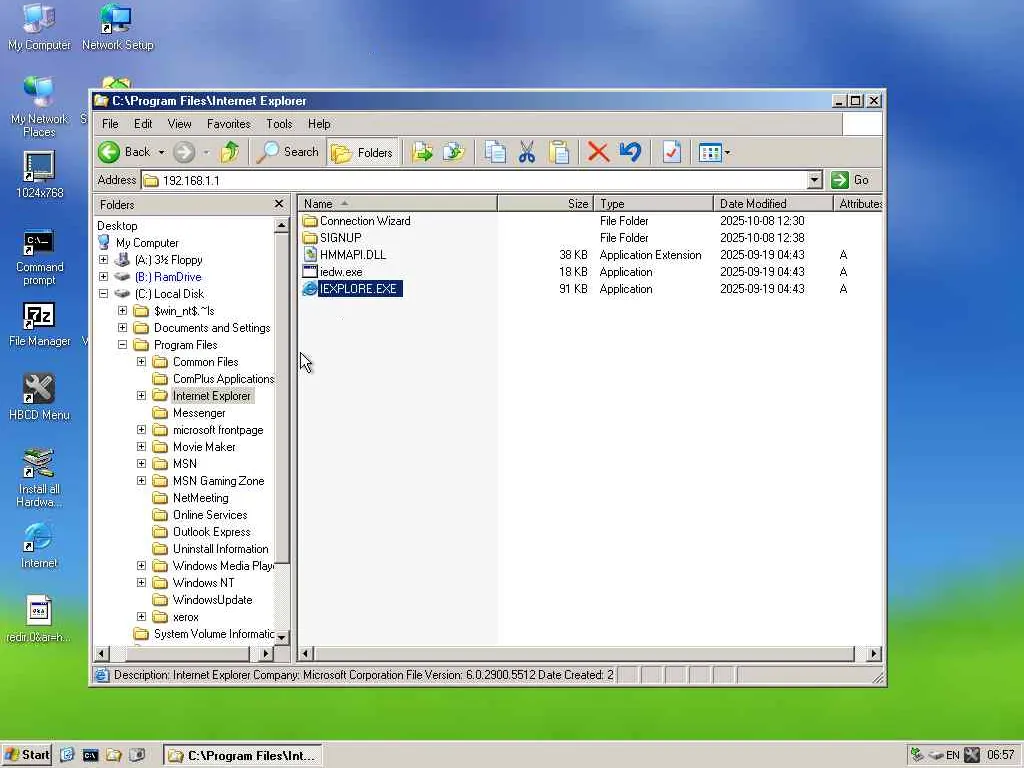Open the Help menu
The image size is (1024, 768).
[319, 123]
